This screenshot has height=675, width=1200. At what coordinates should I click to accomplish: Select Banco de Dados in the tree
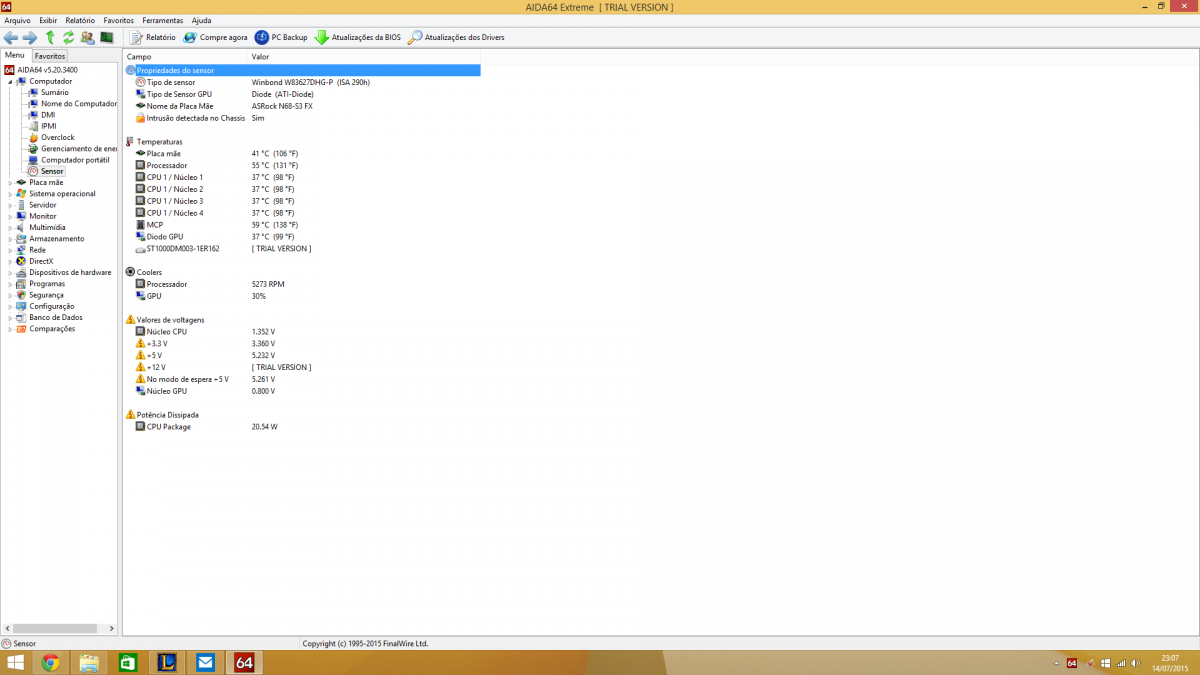click(x=56, y=317)
